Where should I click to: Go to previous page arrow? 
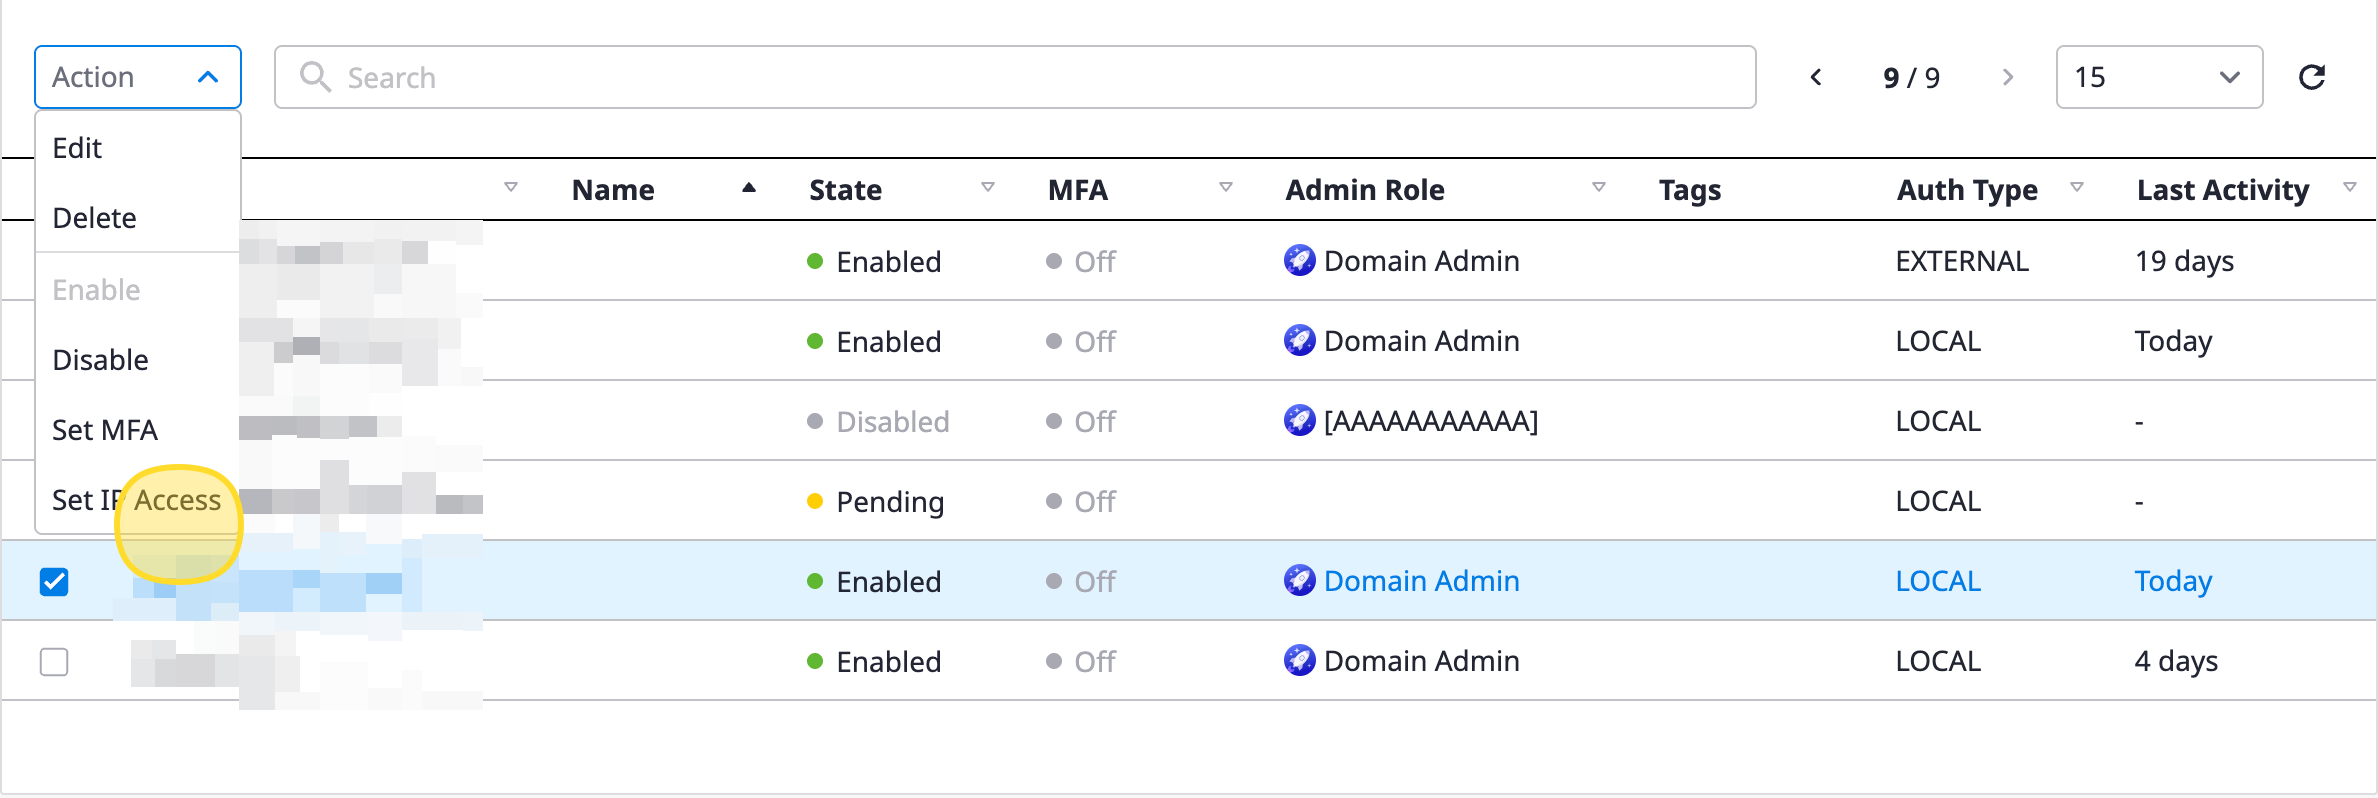click(x=1816, y=77)
